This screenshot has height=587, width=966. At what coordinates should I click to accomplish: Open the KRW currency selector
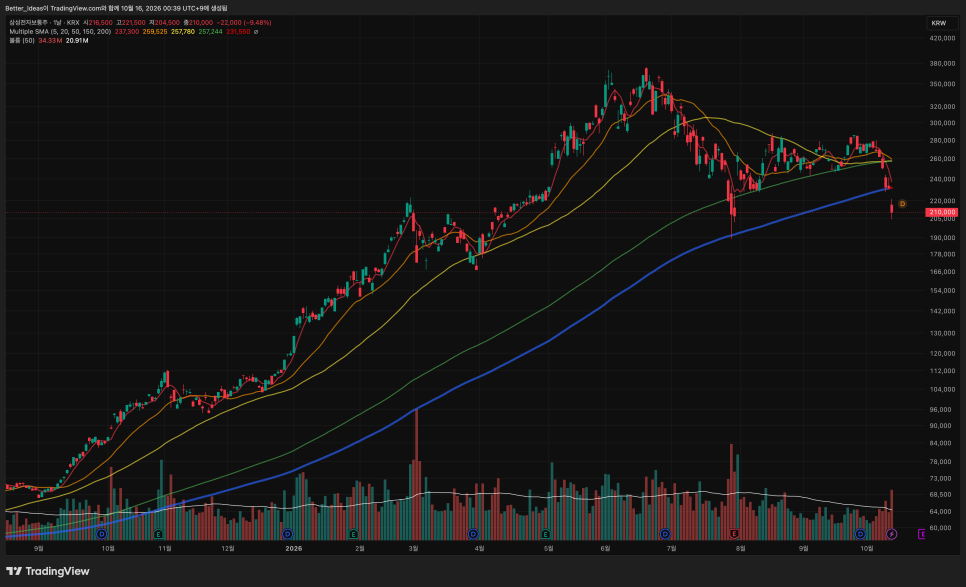click(942, 23)
